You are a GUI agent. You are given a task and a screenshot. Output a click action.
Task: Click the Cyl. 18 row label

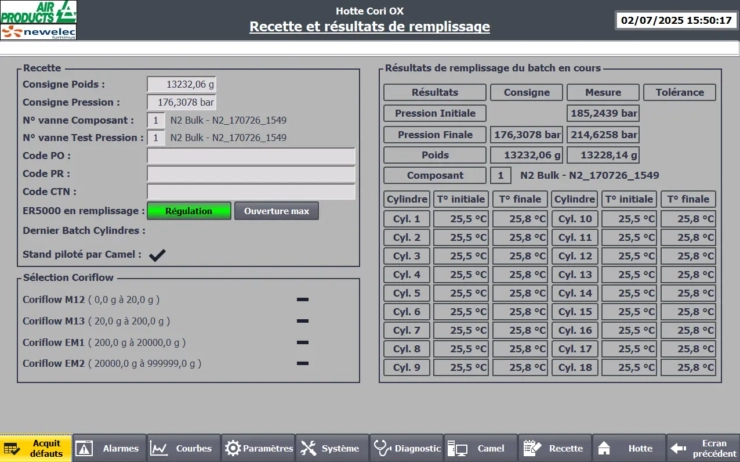575,368
